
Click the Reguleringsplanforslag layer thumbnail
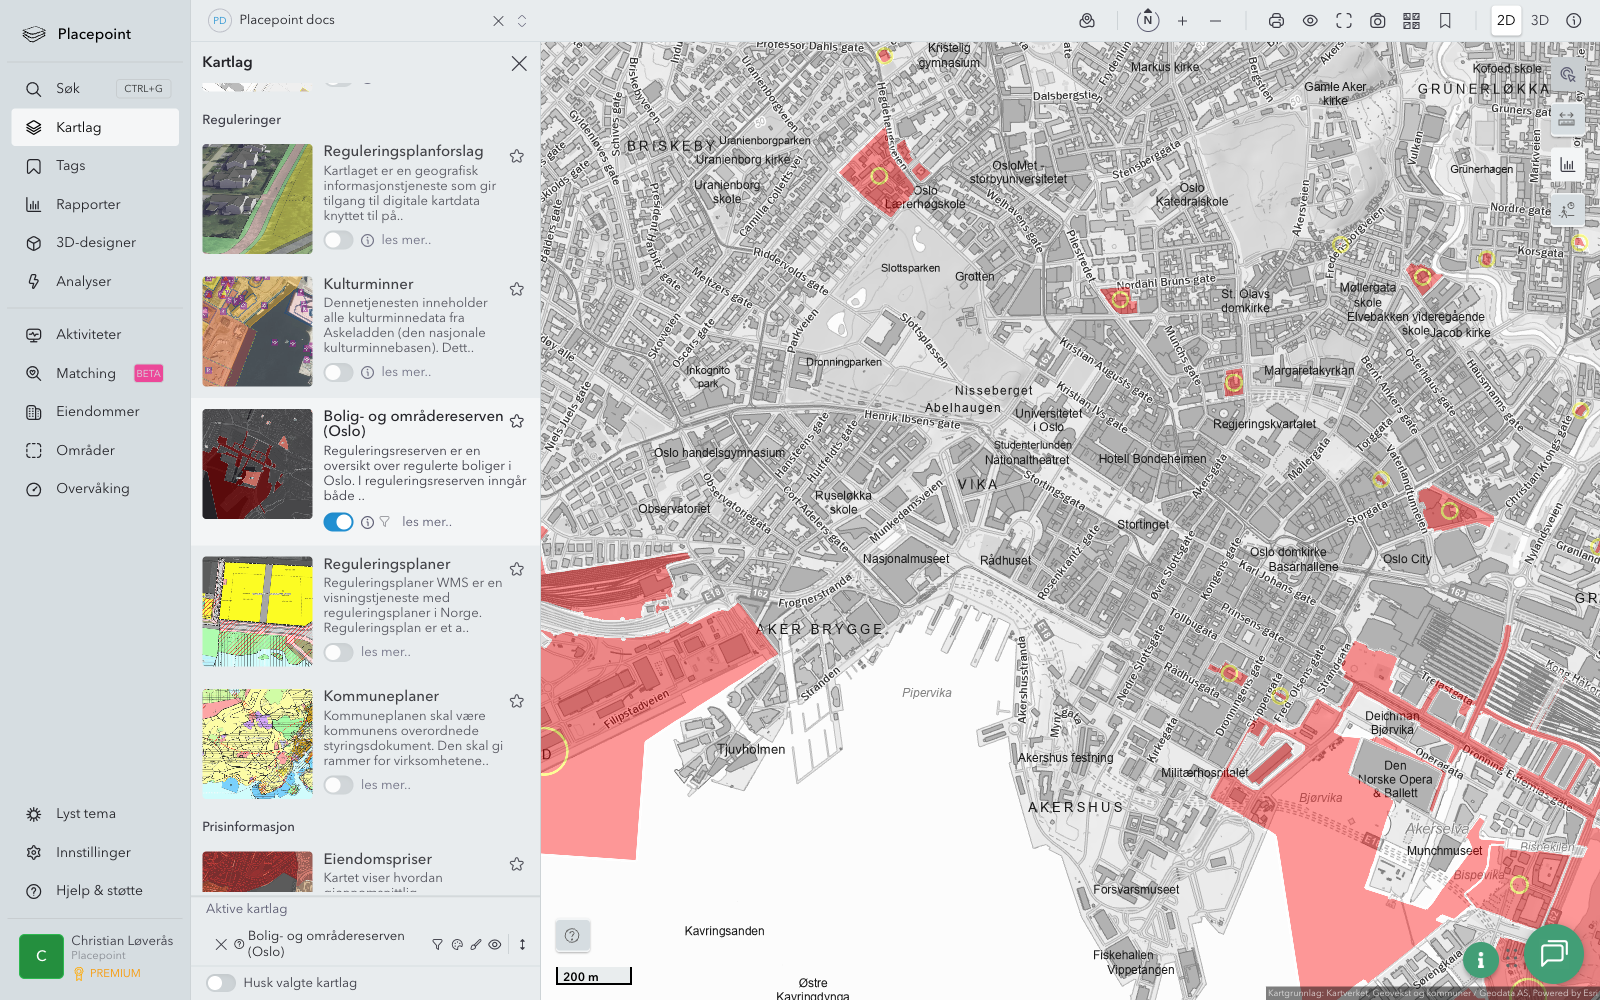[257, 199]
